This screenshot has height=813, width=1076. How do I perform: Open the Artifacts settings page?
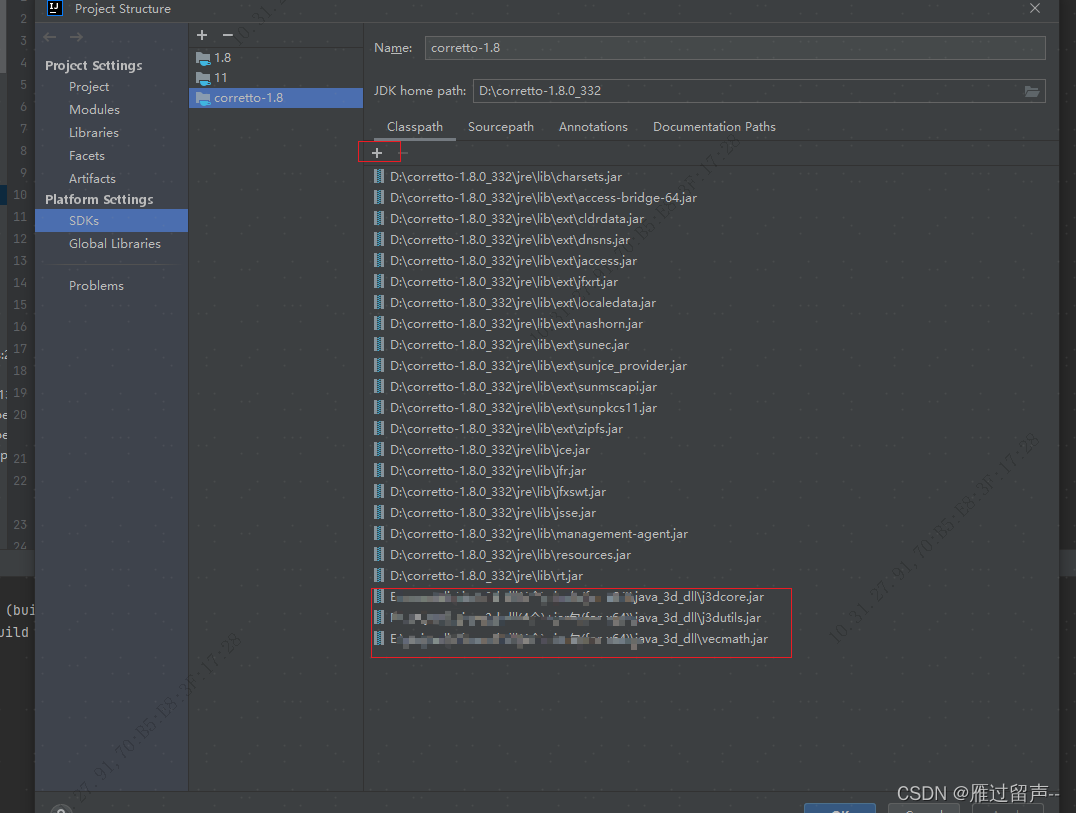92,178
